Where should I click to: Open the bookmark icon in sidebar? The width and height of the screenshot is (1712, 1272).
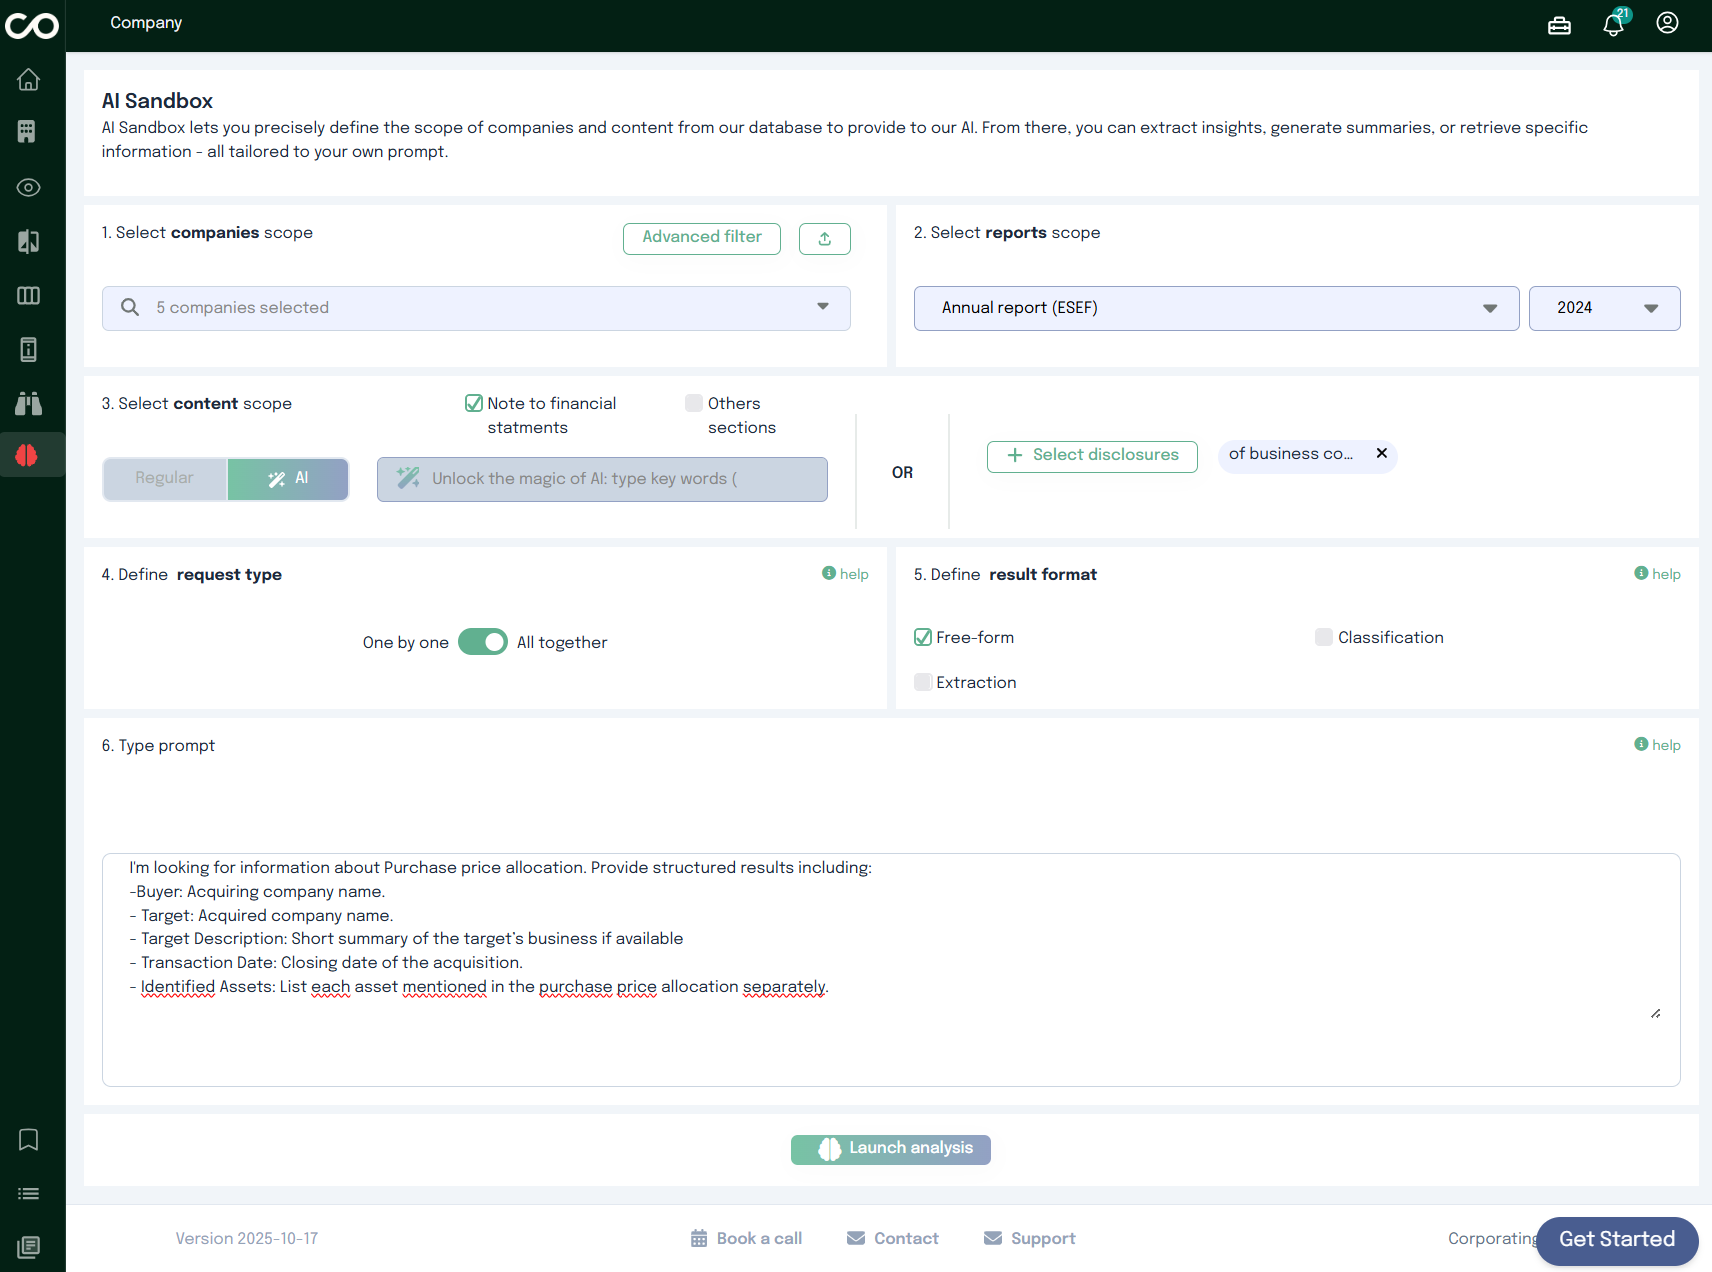point(29,1139)
